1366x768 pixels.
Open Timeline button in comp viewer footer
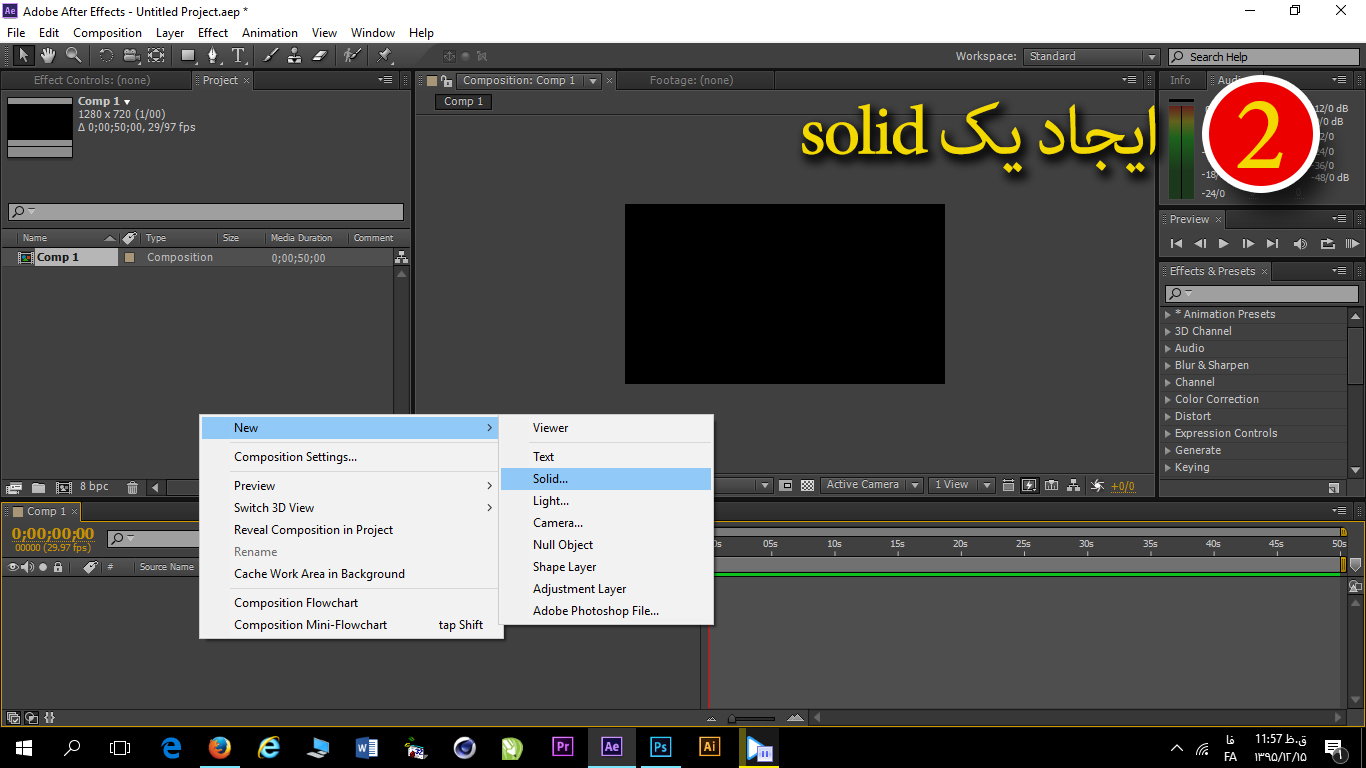[1051, 485]
